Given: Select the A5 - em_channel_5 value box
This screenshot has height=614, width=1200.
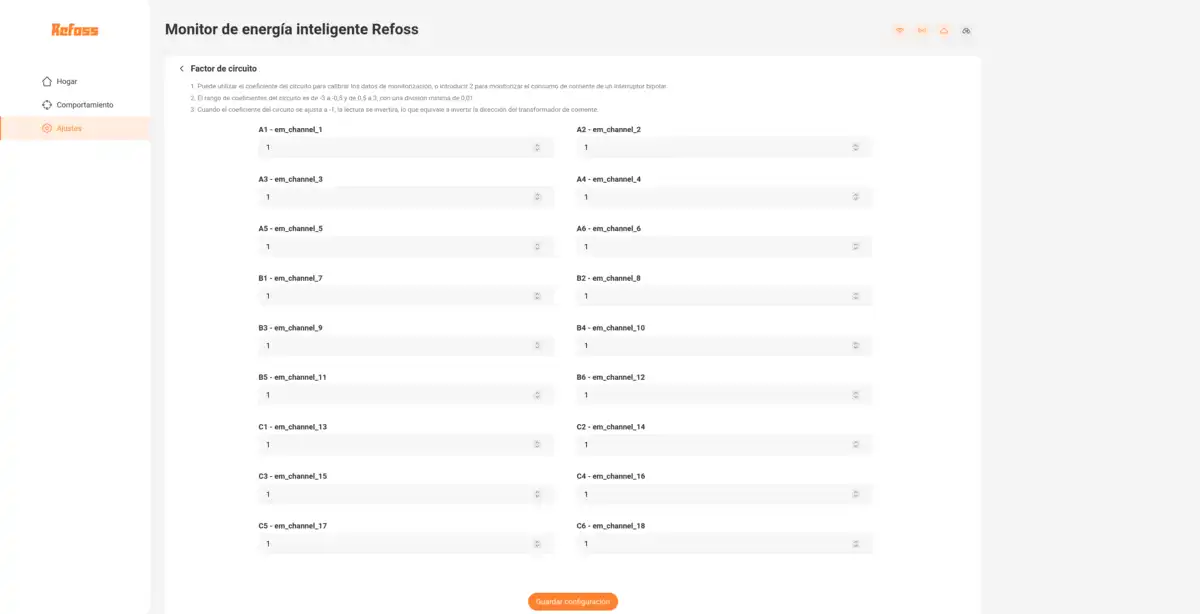Looking at the screenshot, I should 395,247.
